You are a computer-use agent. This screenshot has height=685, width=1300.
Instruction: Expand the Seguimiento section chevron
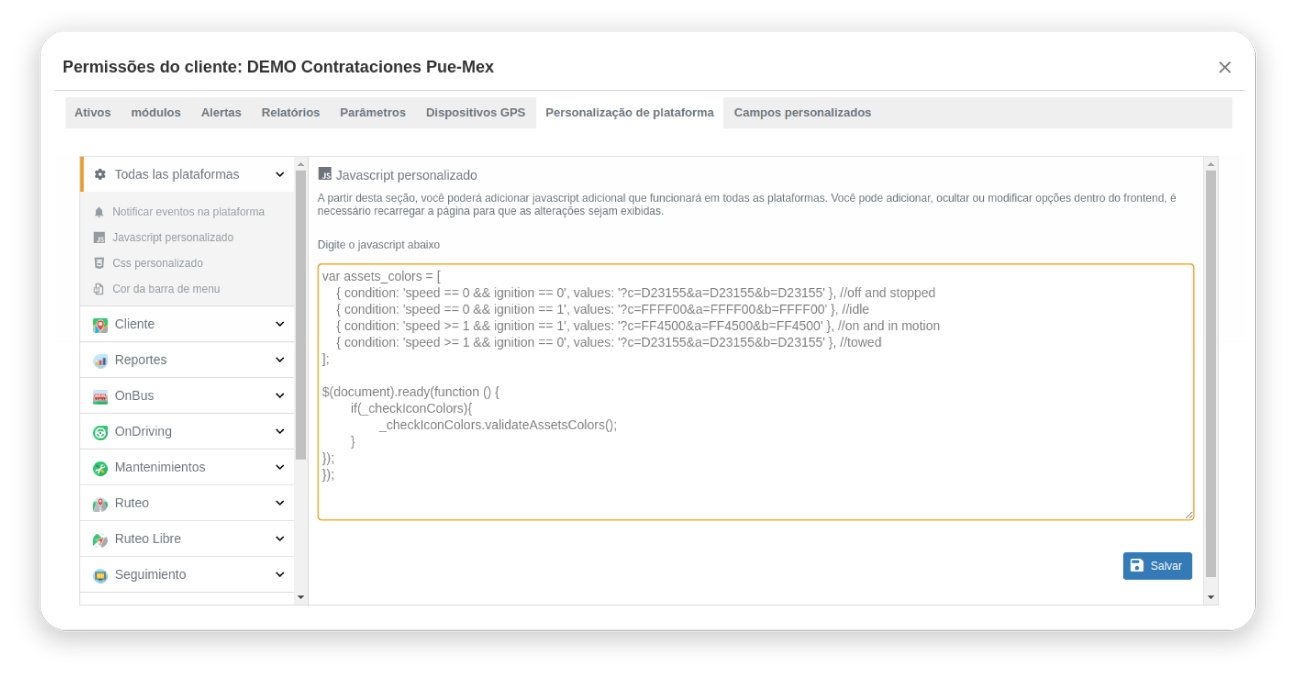click(280, 574)
